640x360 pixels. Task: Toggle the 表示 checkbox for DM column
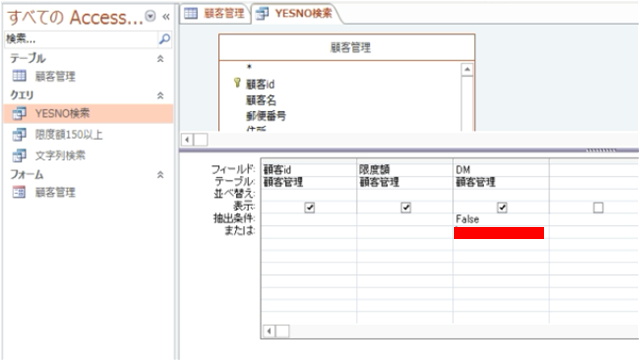coord(502,208)
